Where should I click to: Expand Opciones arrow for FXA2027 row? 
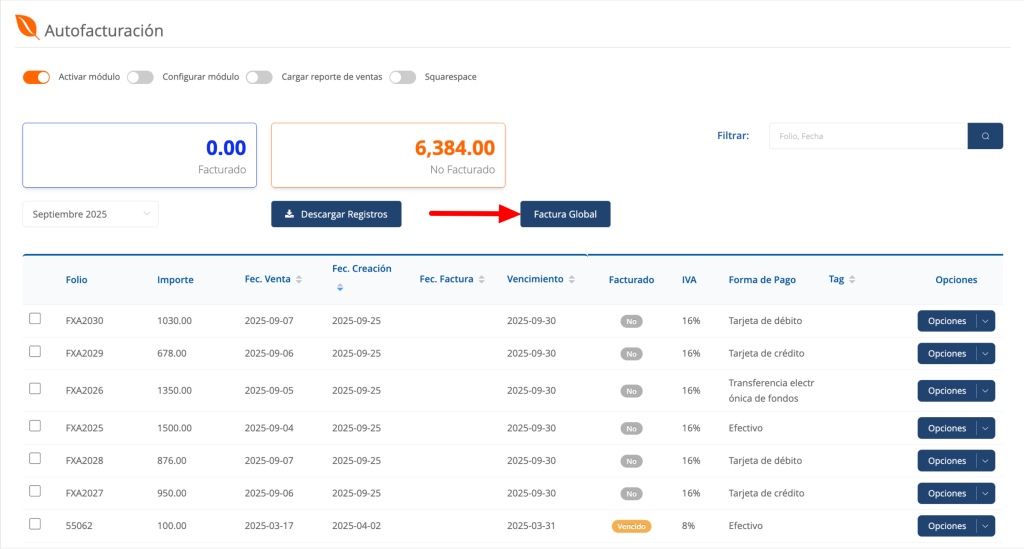tap(985, 494)
